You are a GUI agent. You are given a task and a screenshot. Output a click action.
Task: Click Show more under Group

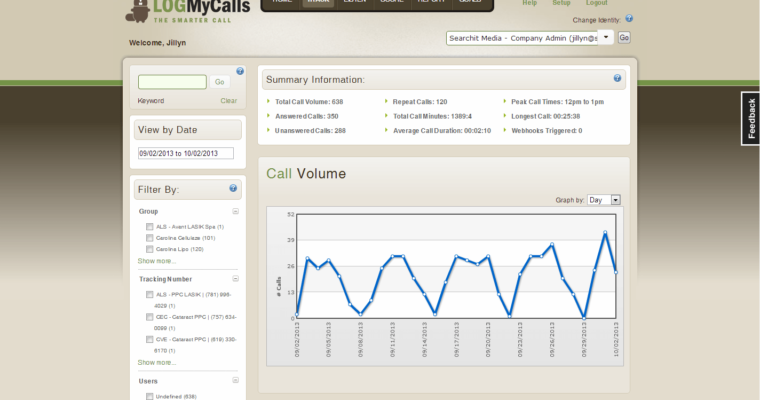point(157,261)
